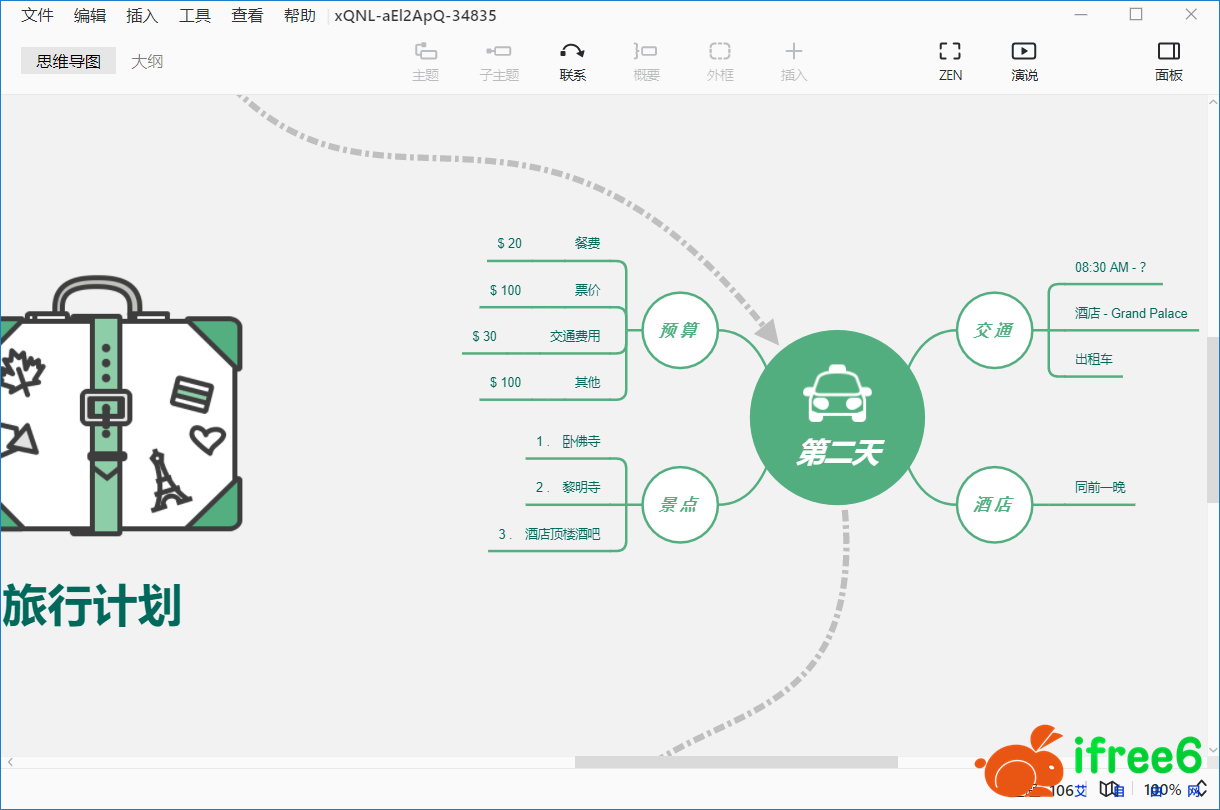The image size is (1220, 810).
Task: Open the 工具 menu
Action: 194,15
